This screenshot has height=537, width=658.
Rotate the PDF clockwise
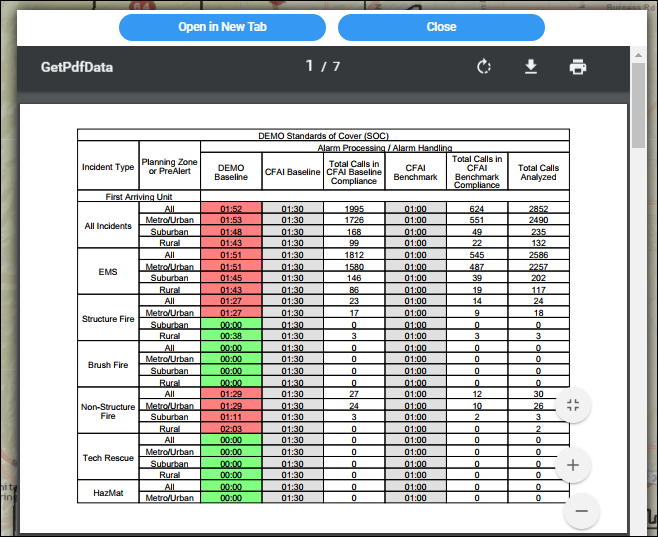(x=484, y=67)
